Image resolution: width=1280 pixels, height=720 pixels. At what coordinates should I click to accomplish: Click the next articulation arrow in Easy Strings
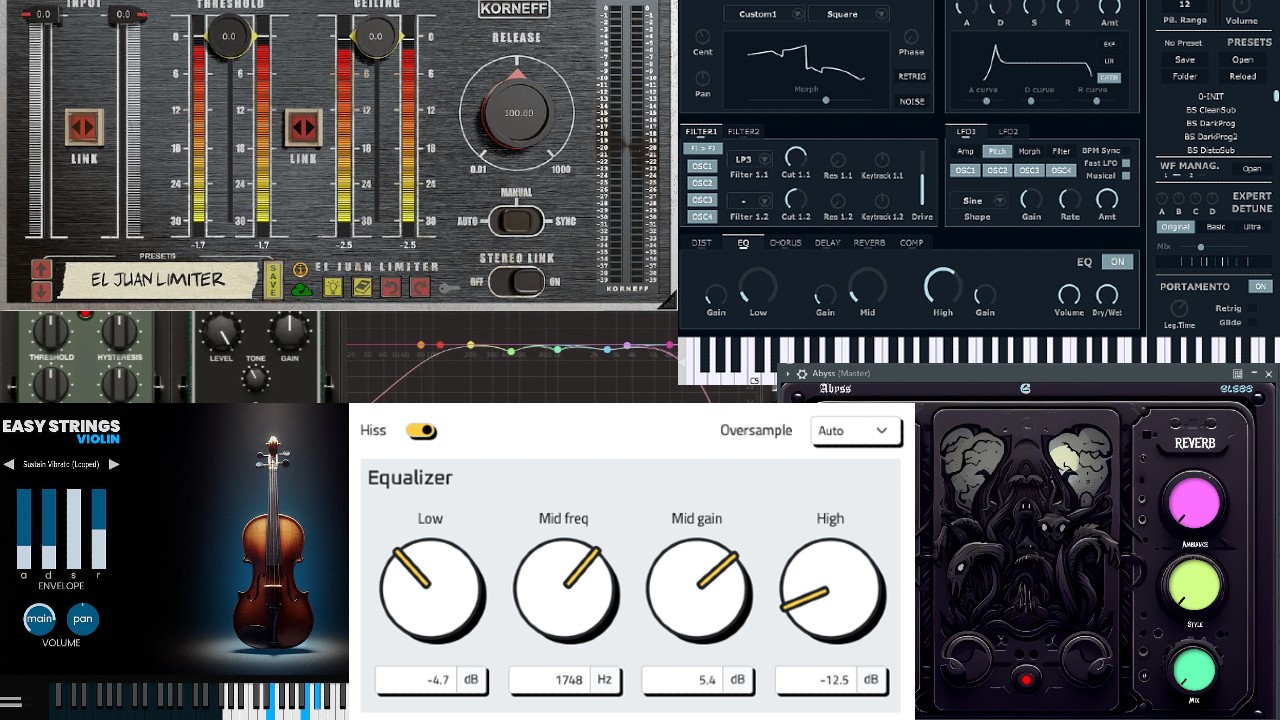click(x=114, y=464)
